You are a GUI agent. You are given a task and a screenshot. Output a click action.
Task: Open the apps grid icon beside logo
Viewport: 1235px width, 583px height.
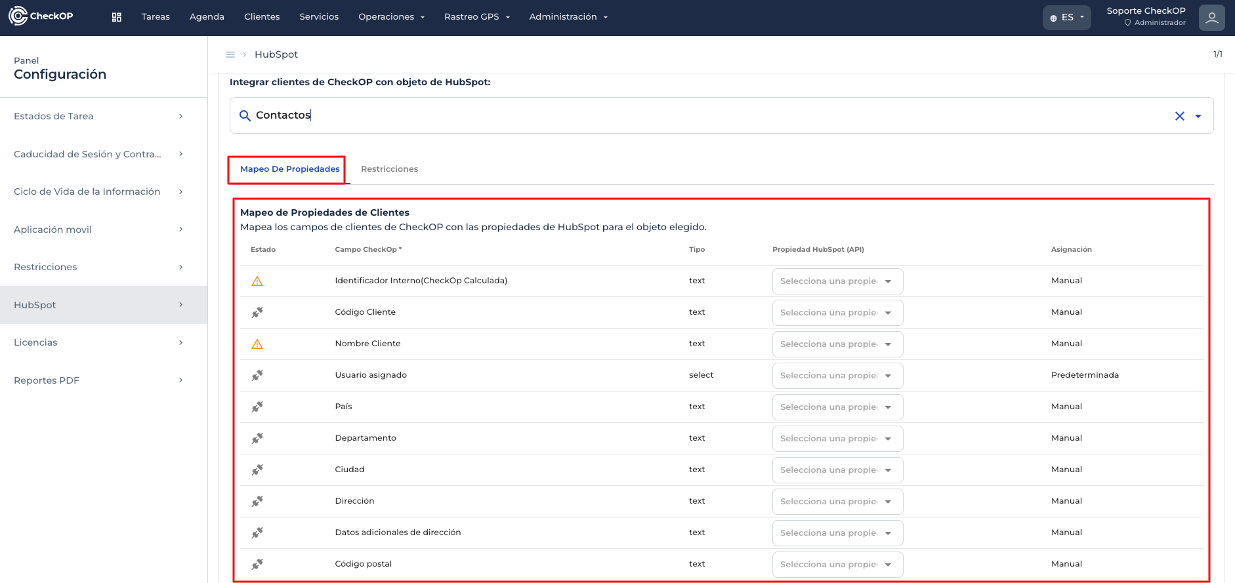pos(116,17)
